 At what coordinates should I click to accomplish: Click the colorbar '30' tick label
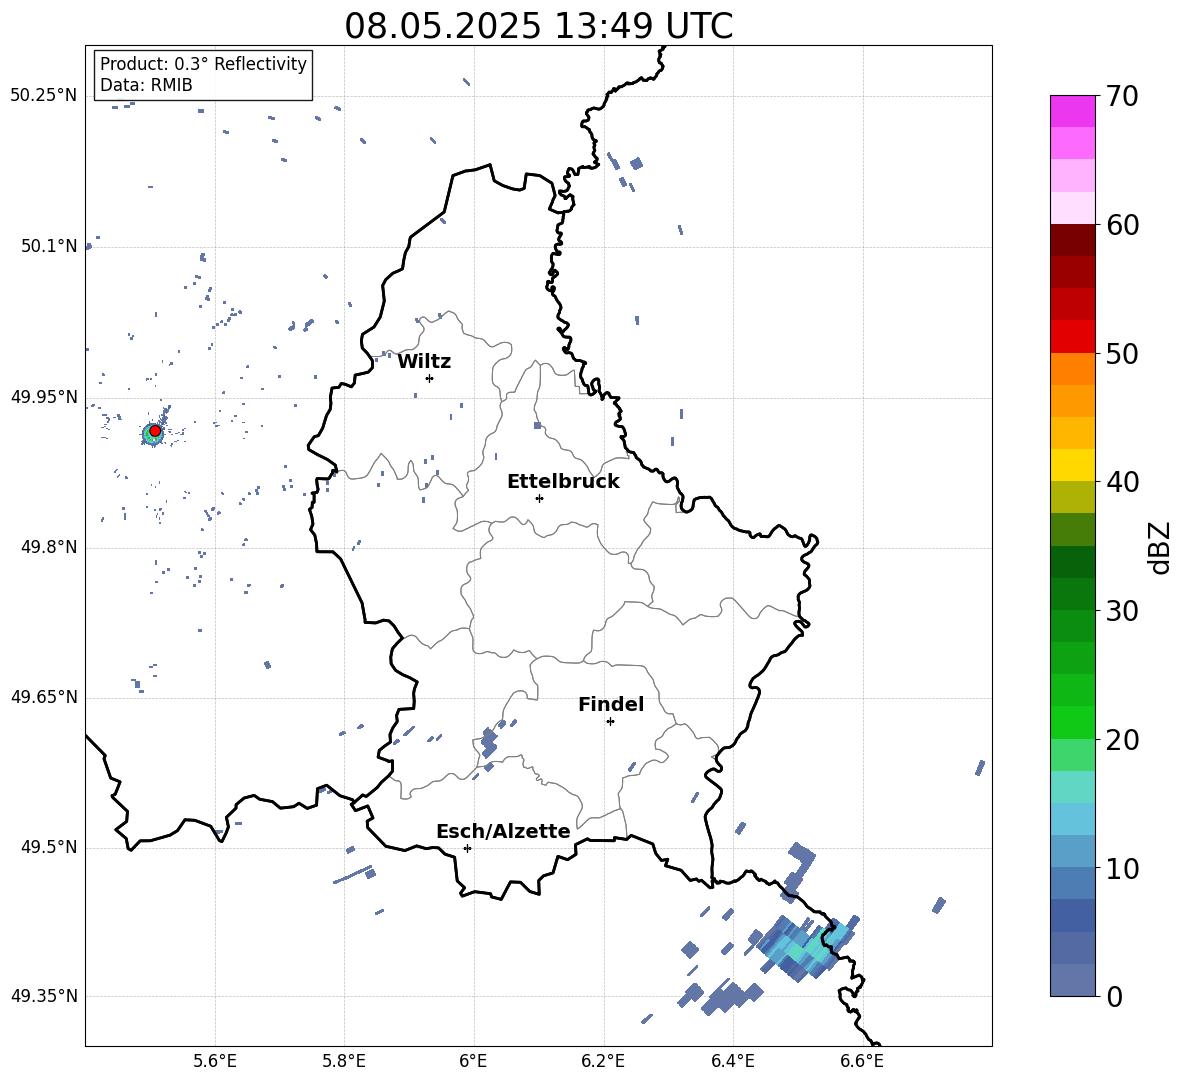click(x=1122, y=611)
